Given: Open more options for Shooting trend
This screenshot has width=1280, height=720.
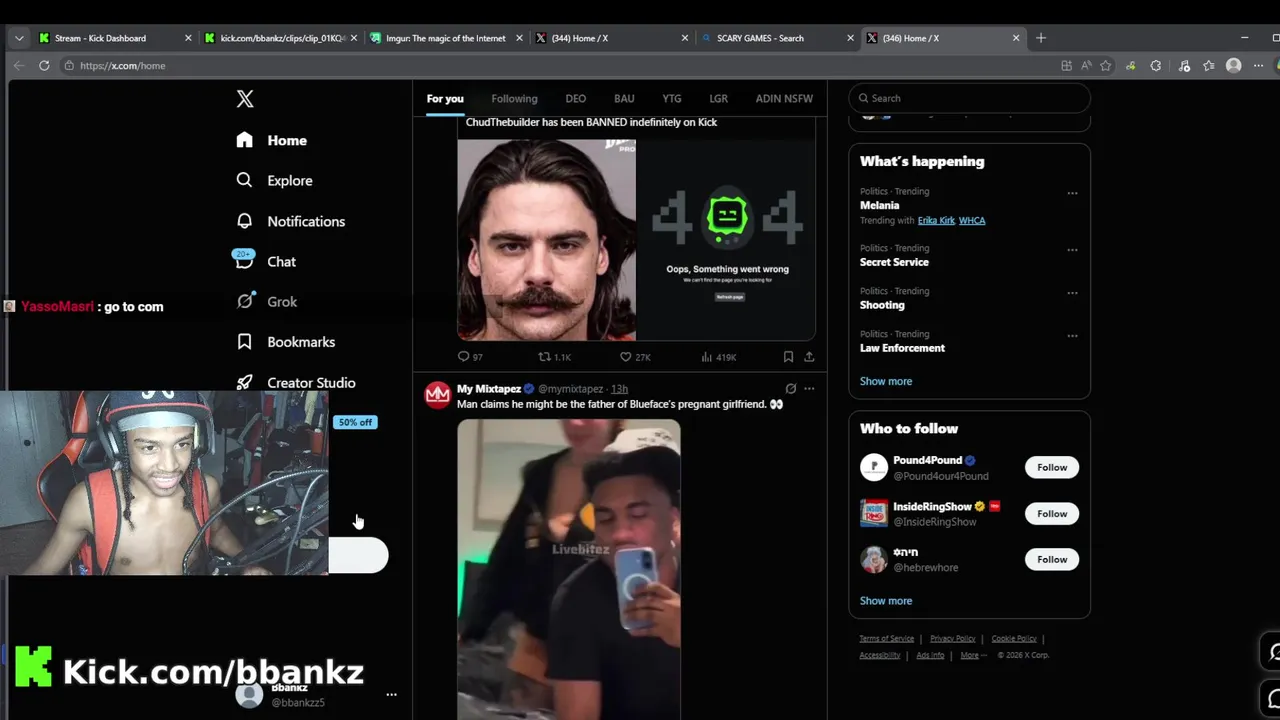Looking at the screenshot, I should [1072, 293].
